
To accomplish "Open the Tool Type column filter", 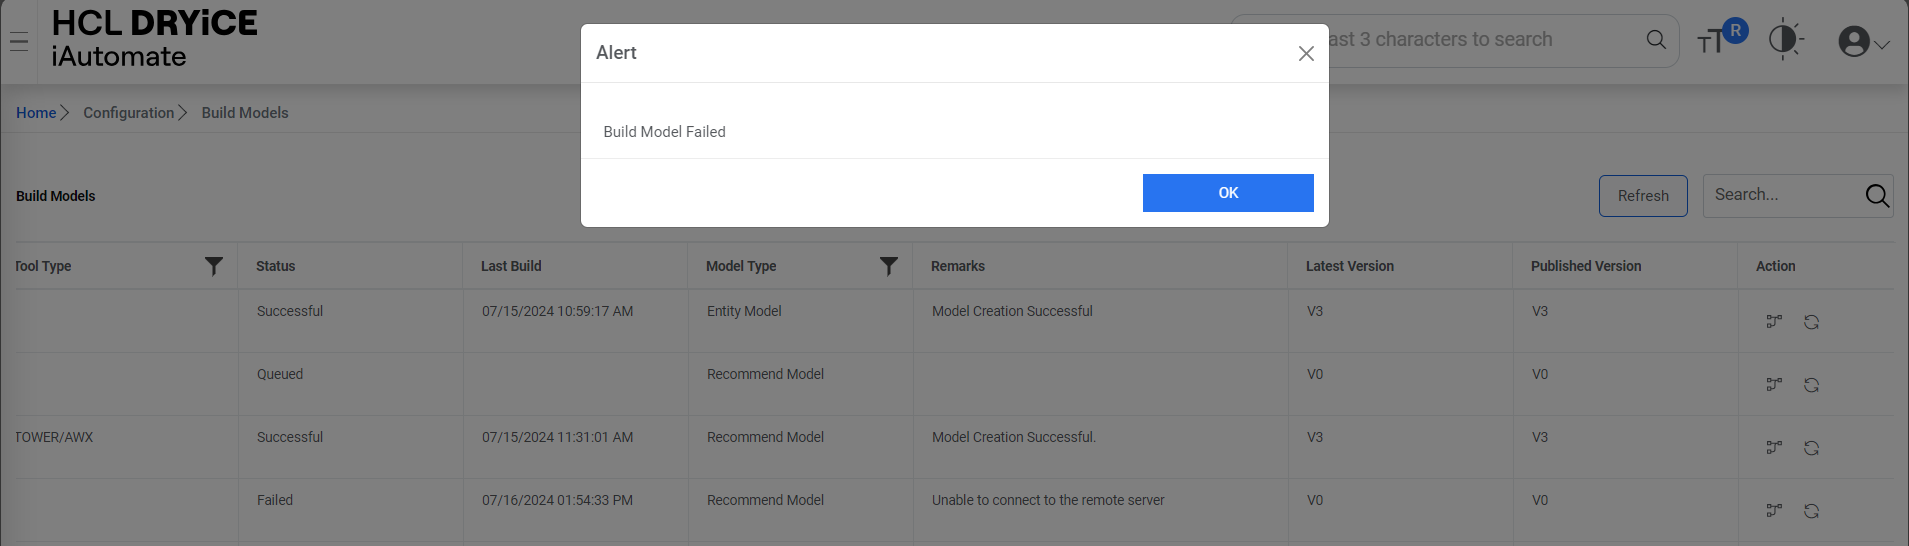I will click(x=213, y=266).
